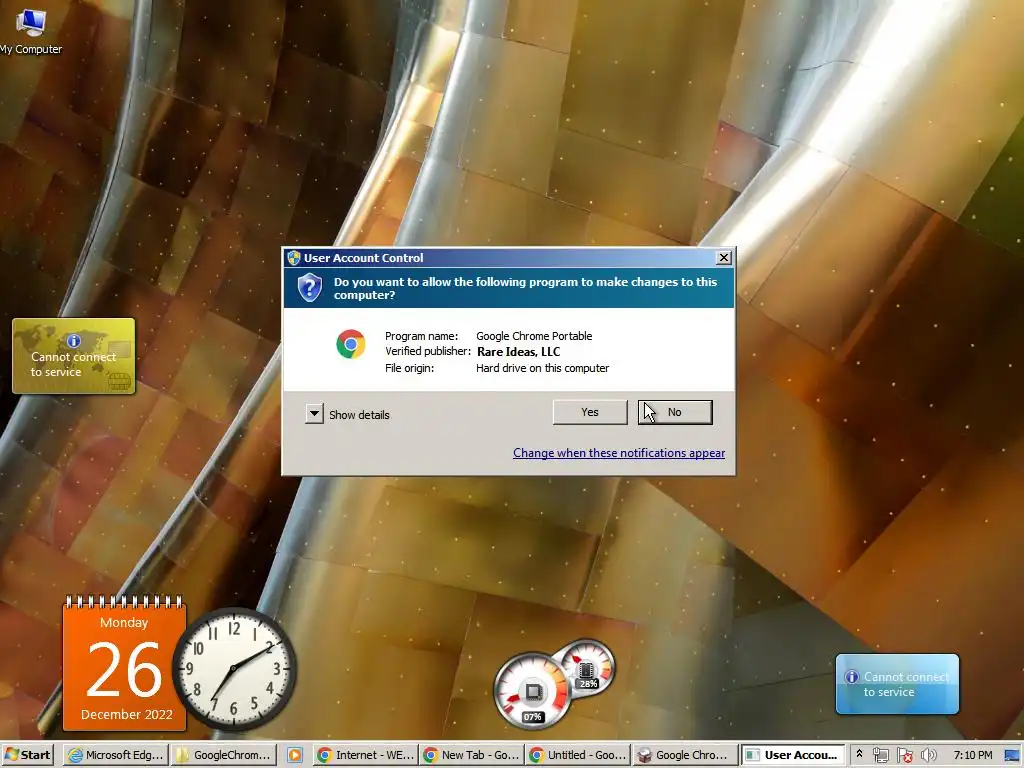Screen dimensions: 1024x768
Task: Click the small memory usage dial showing 28%
Action: click(x=587, y=667)
